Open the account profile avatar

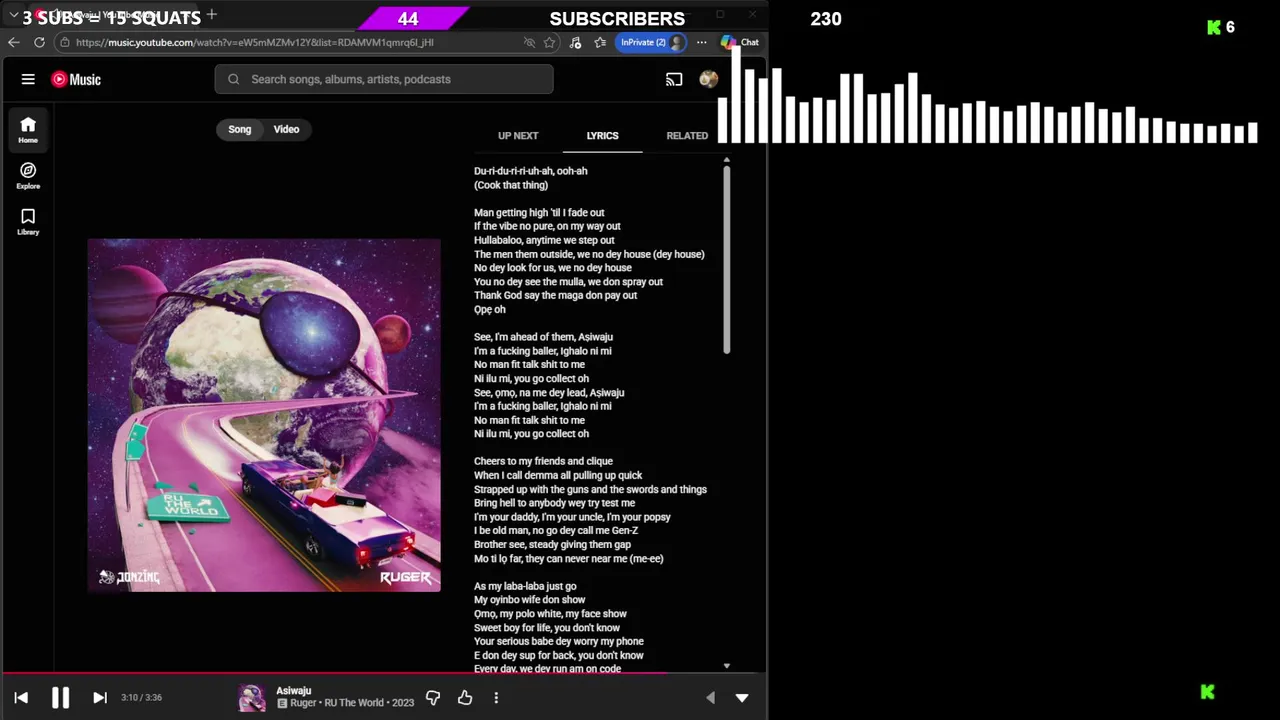708,79
